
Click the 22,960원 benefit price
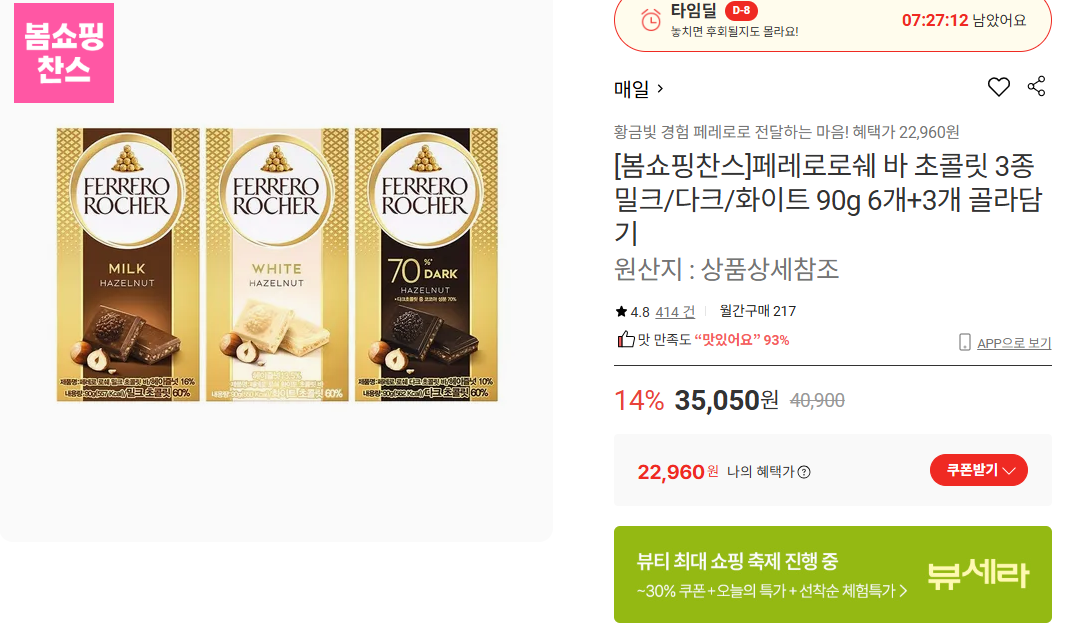click(x=677, y=473)
